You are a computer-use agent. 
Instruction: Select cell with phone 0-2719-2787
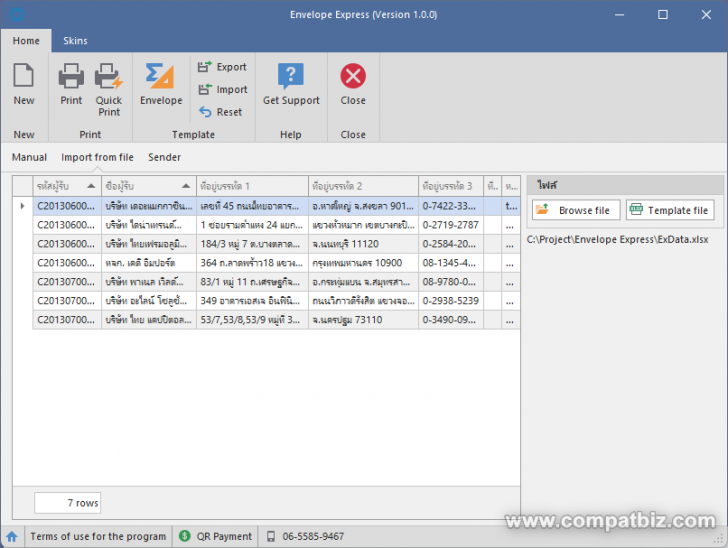pos(451,225)
